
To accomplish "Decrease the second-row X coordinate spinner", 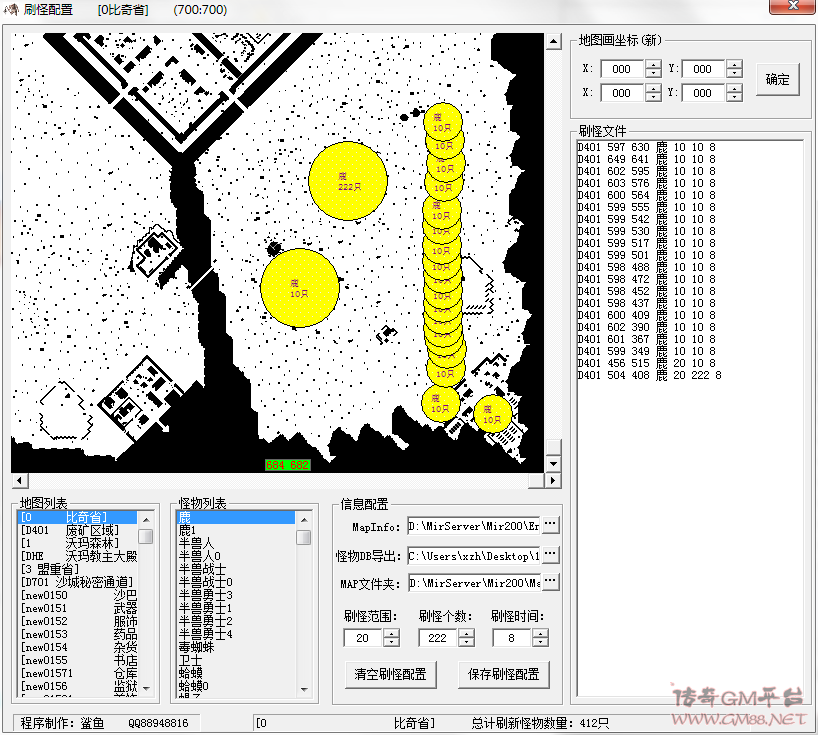I will [x=653, y=97].
